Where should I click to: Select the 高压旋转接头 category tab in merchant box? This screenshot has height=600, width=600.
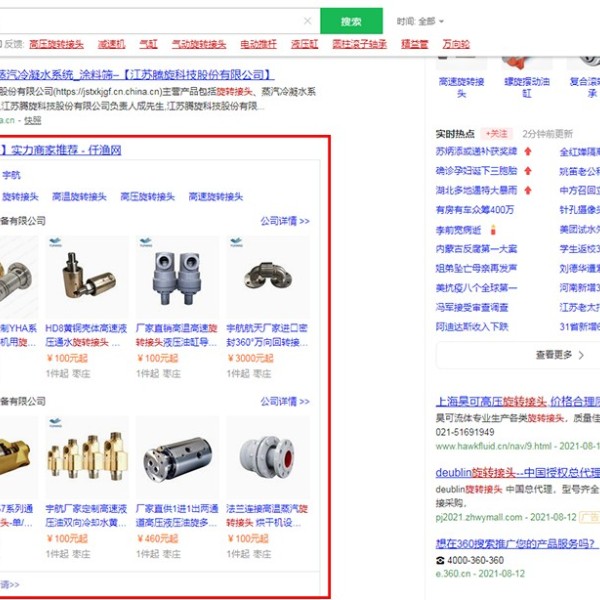(148, 197)
